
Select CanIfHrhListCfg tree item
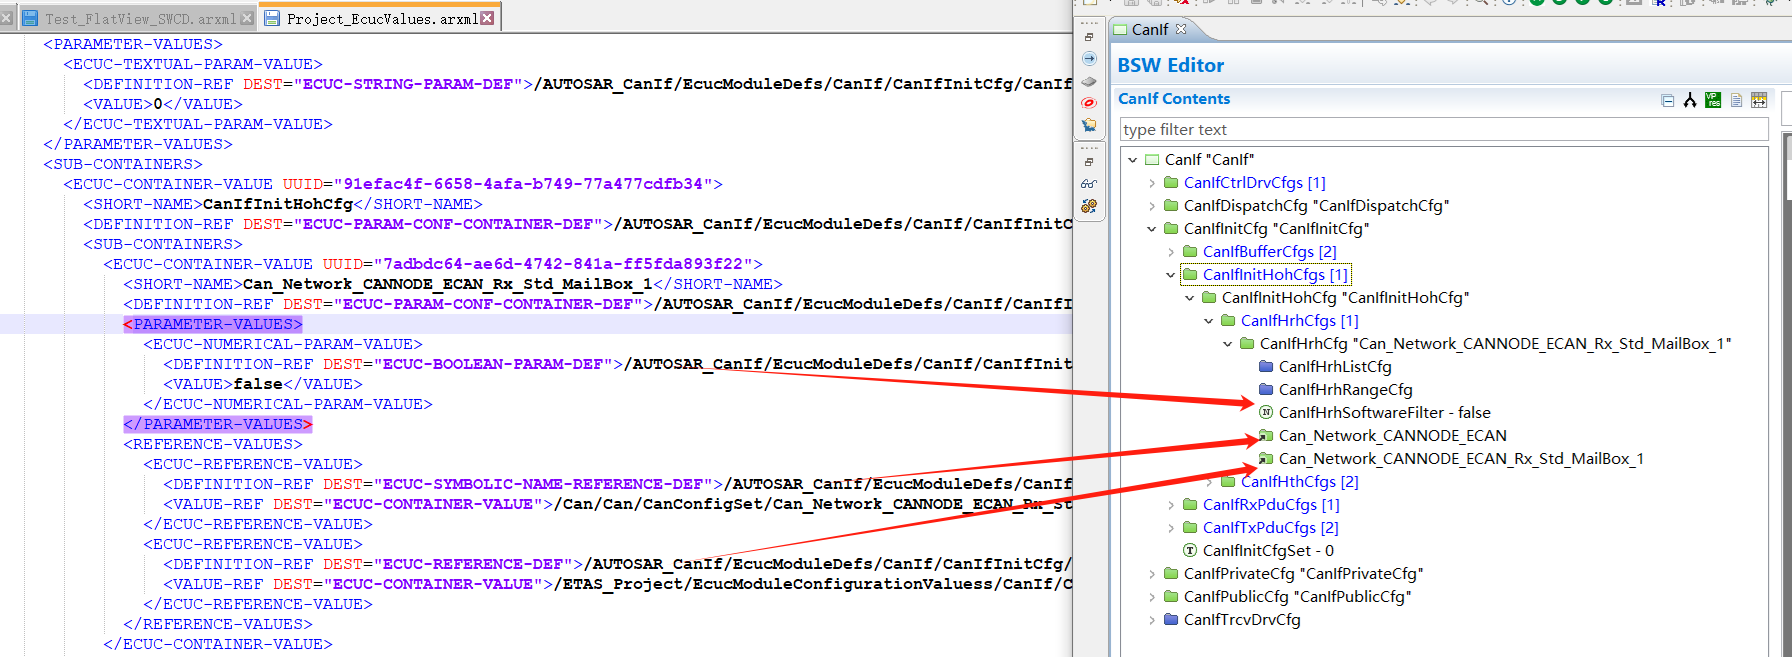point(1335,366)
